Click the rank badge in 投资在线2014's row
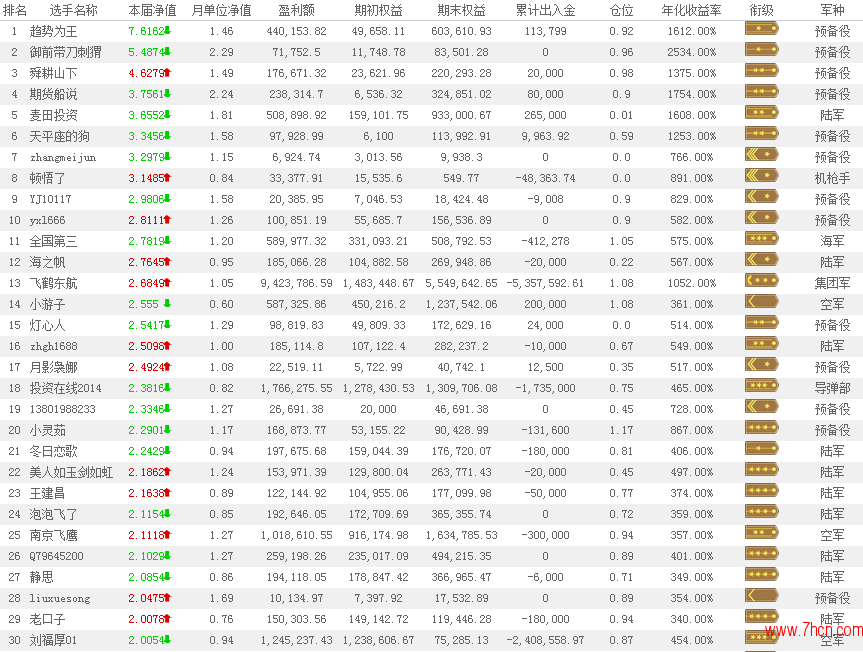 coord(761,387)
